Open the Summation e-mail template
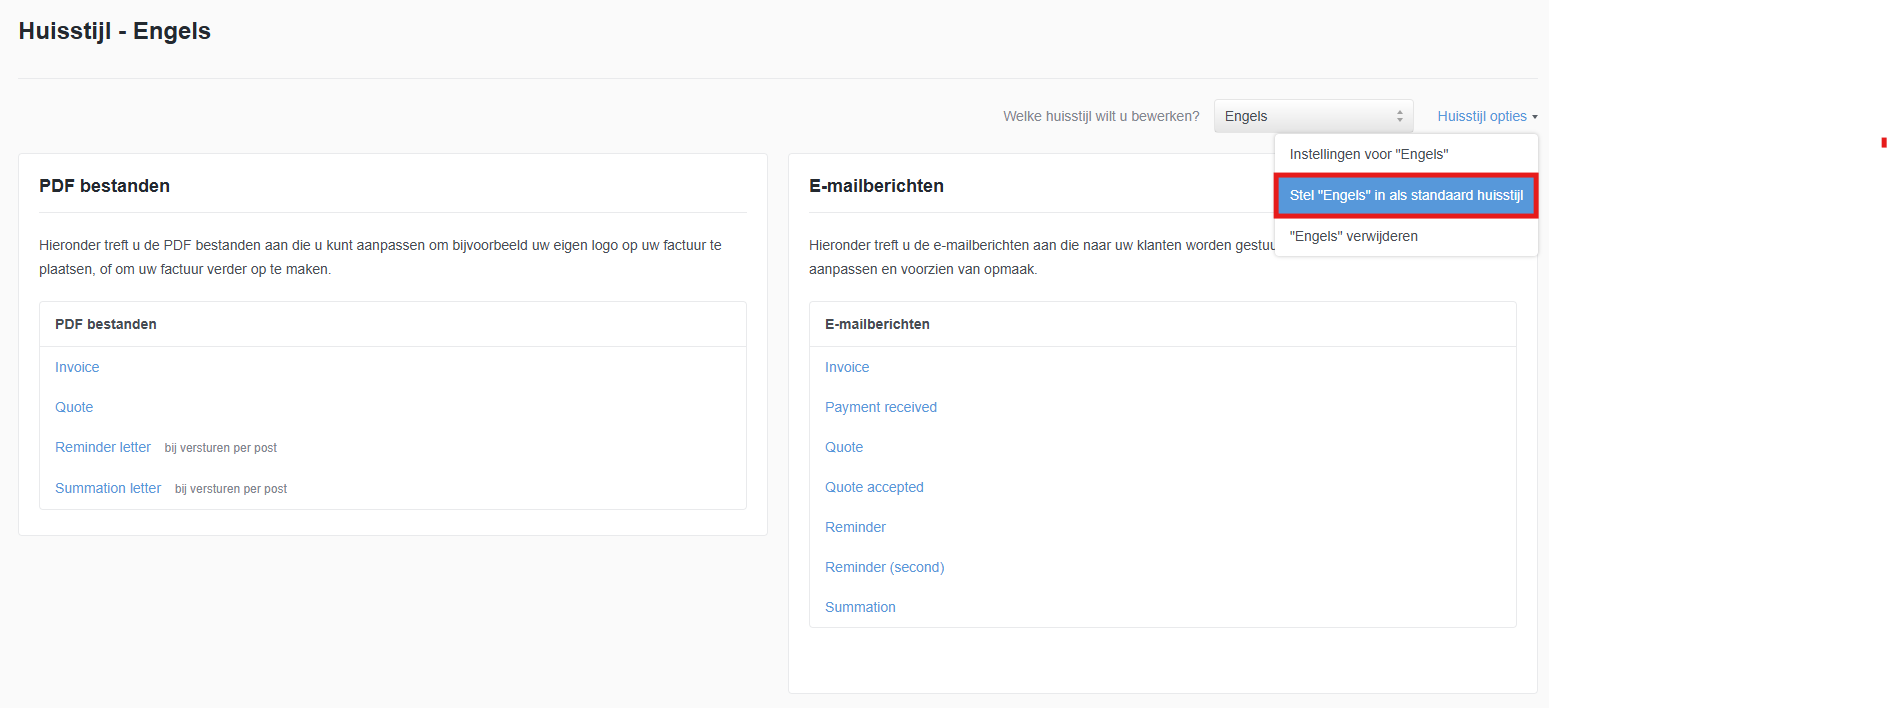1888x708 pixels. coord(860,607)
